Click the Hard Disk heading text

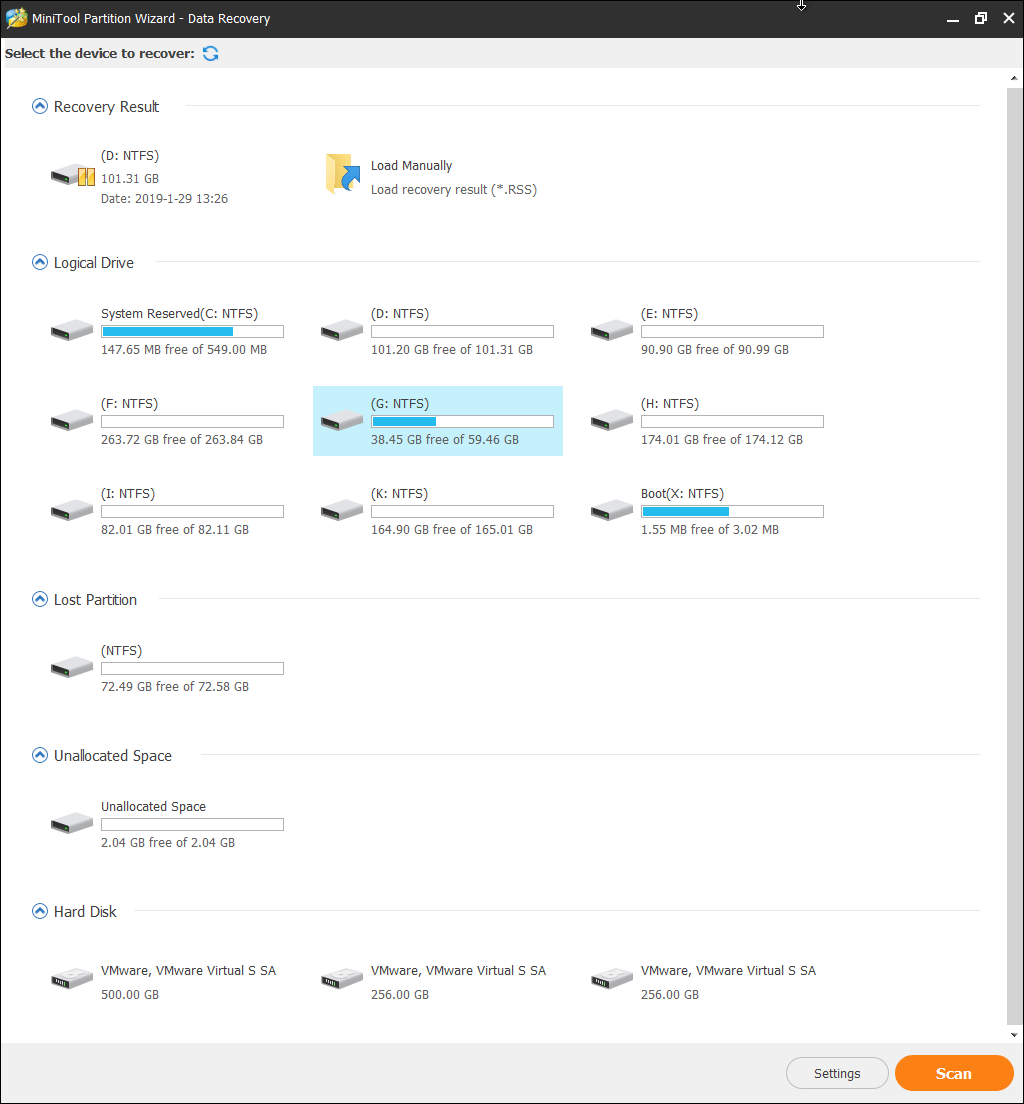click(85, 912)
